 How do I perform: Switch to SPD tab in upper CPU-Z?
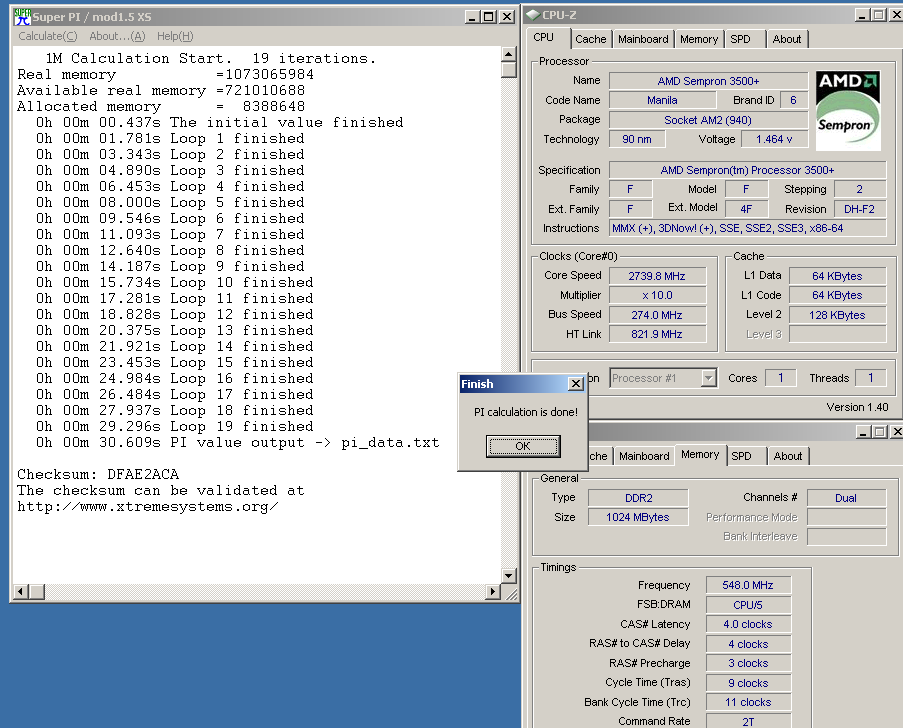[741, 39]
